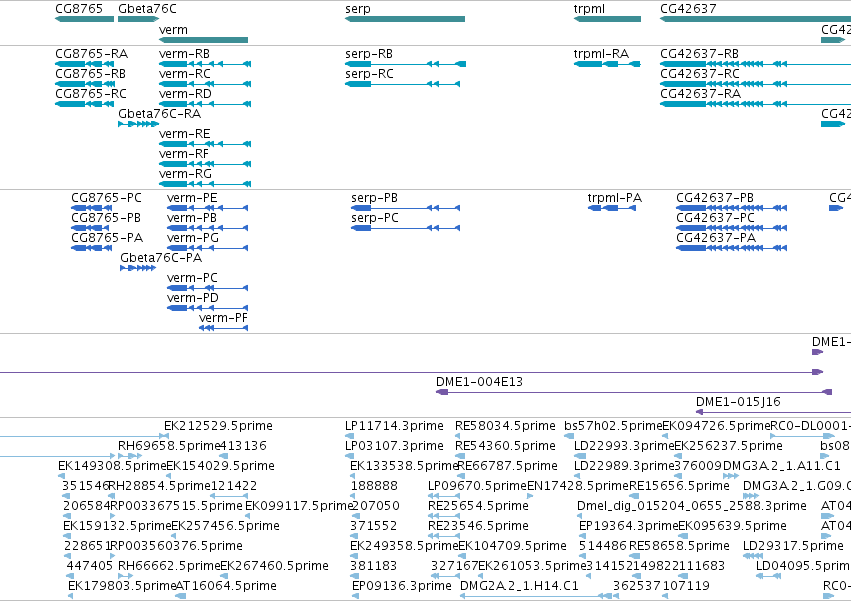Click the trpml gene bar

pos(607,19)
